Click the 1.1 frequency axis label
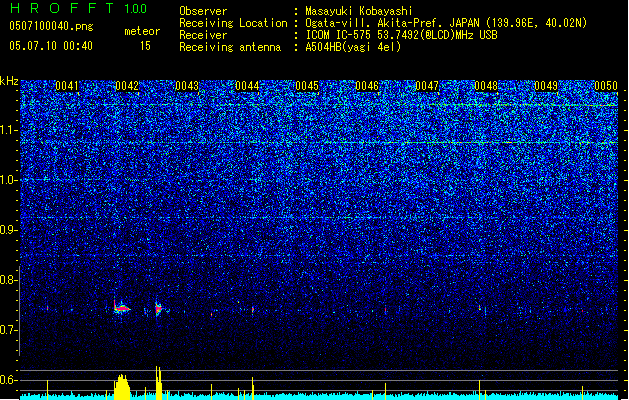This screenshot has height=400, width=629. click(x=8, y=130)
